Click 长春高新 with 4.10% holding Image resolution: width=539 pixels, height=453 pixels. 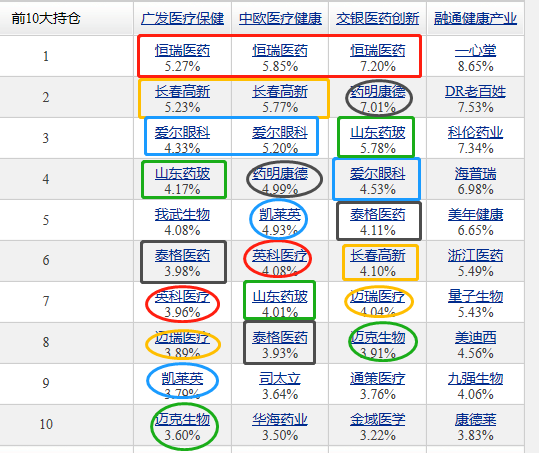pyautogui.click(x=378, y=255)
